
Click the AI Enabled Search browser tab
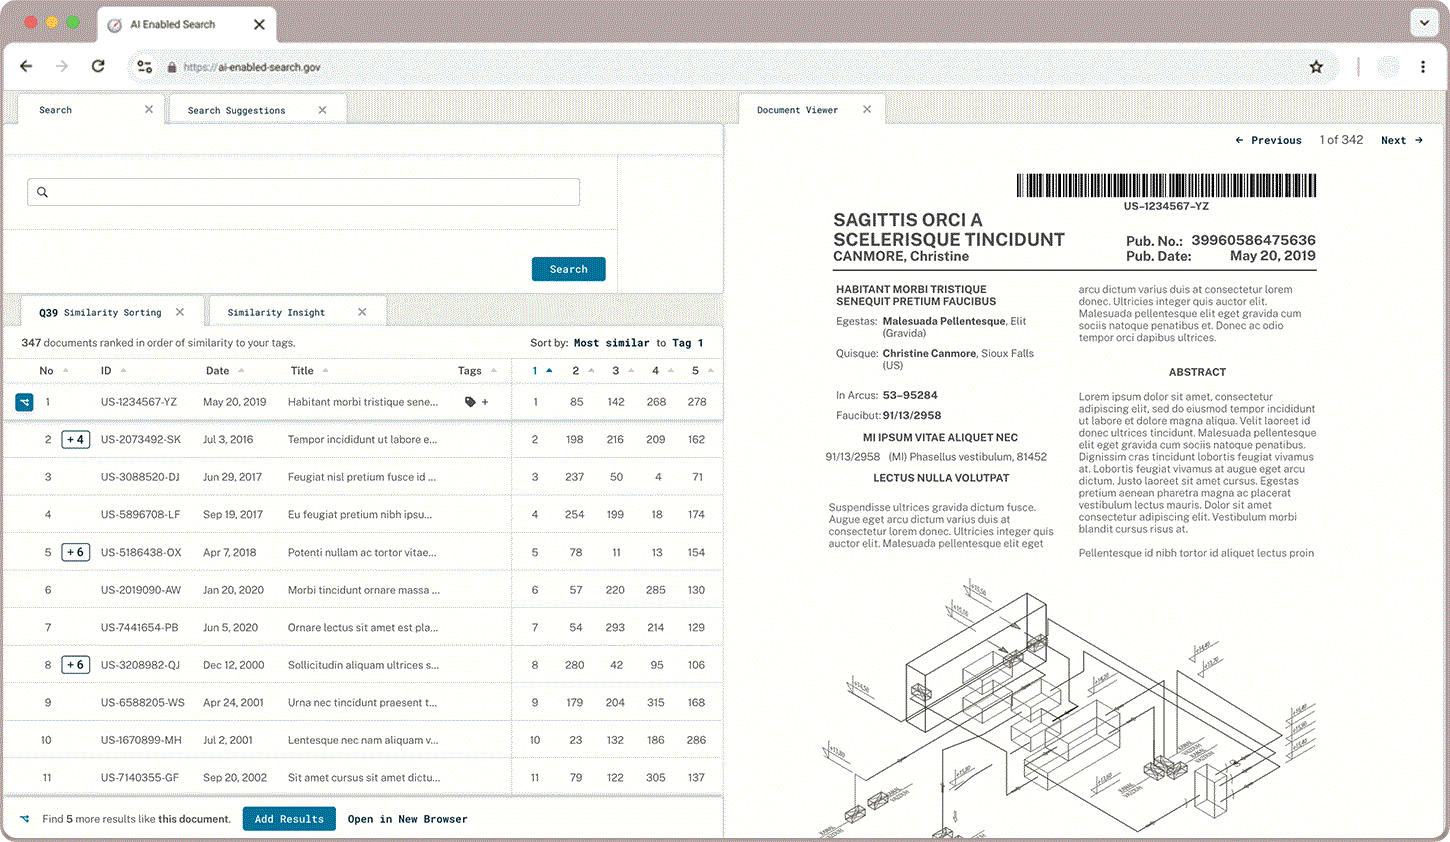click(x=187, y=24)
